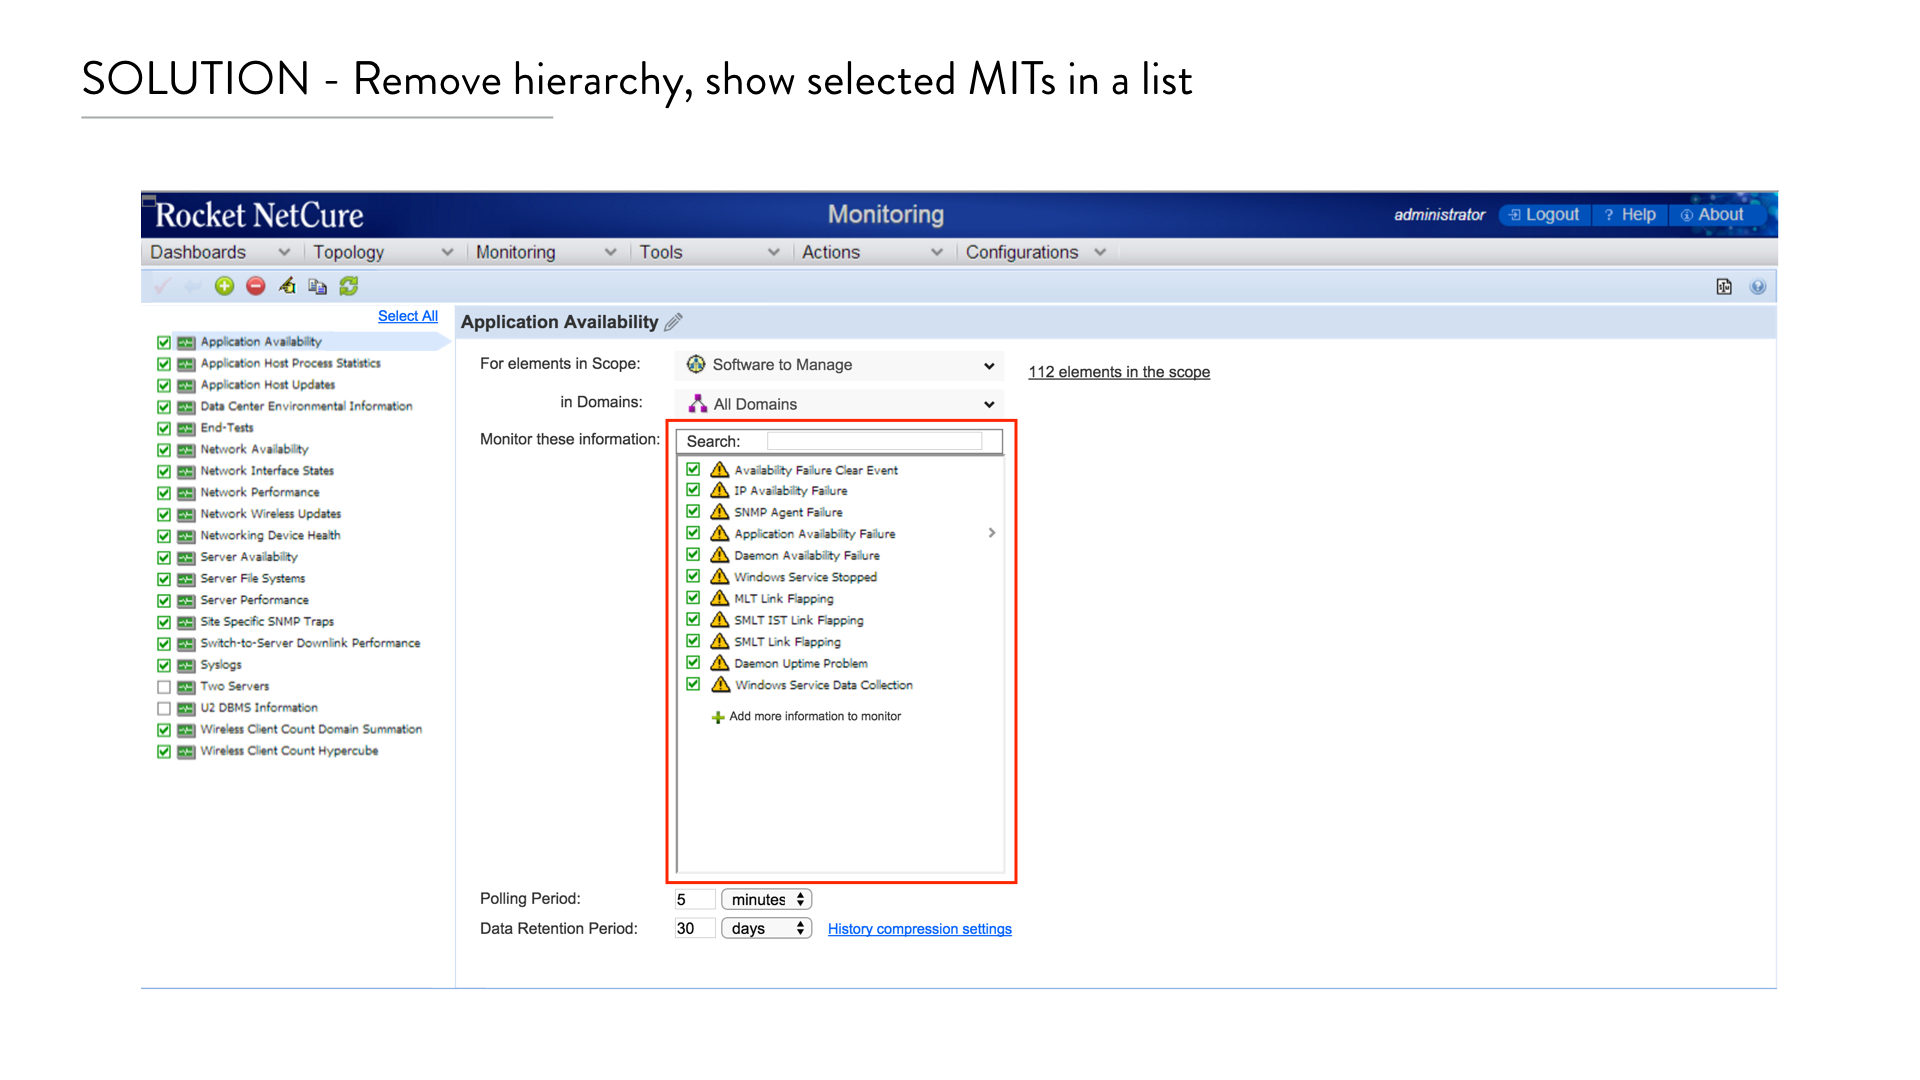Open History compression settings link

[919, 929]
